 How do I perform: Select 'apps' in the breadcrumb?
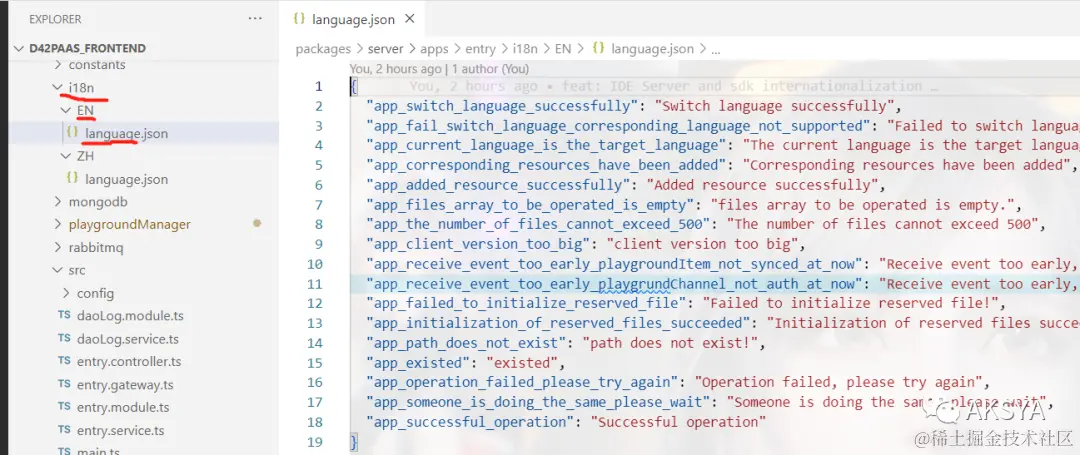click(435, 49)
